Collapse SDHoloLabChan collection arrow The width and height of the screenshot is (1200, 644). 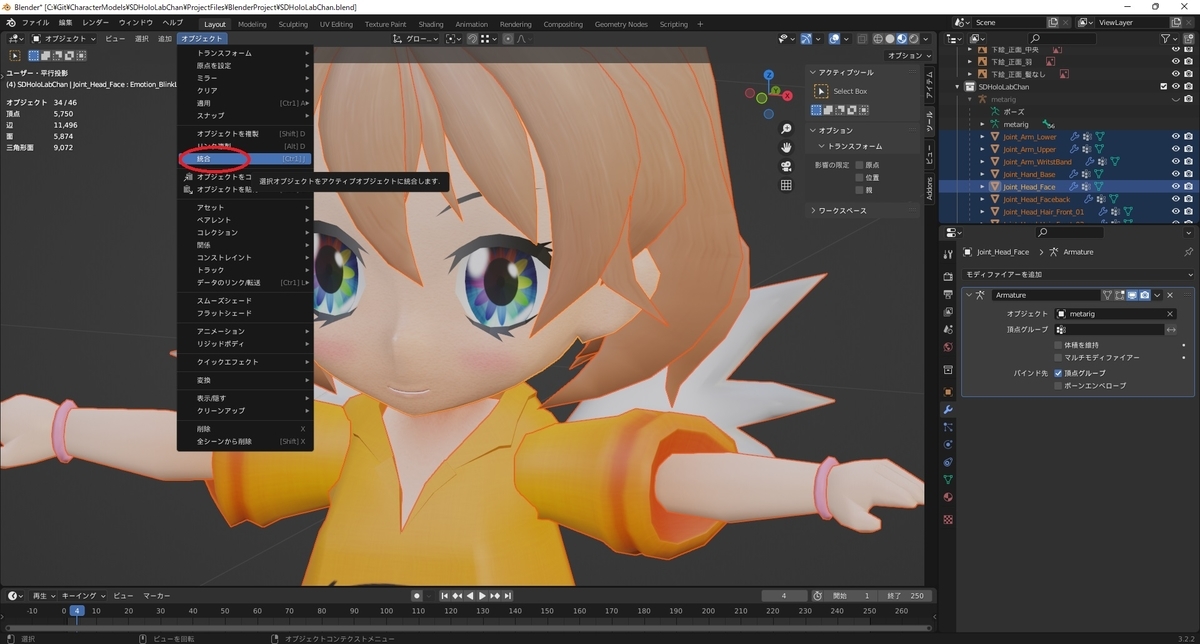(958, 87)
